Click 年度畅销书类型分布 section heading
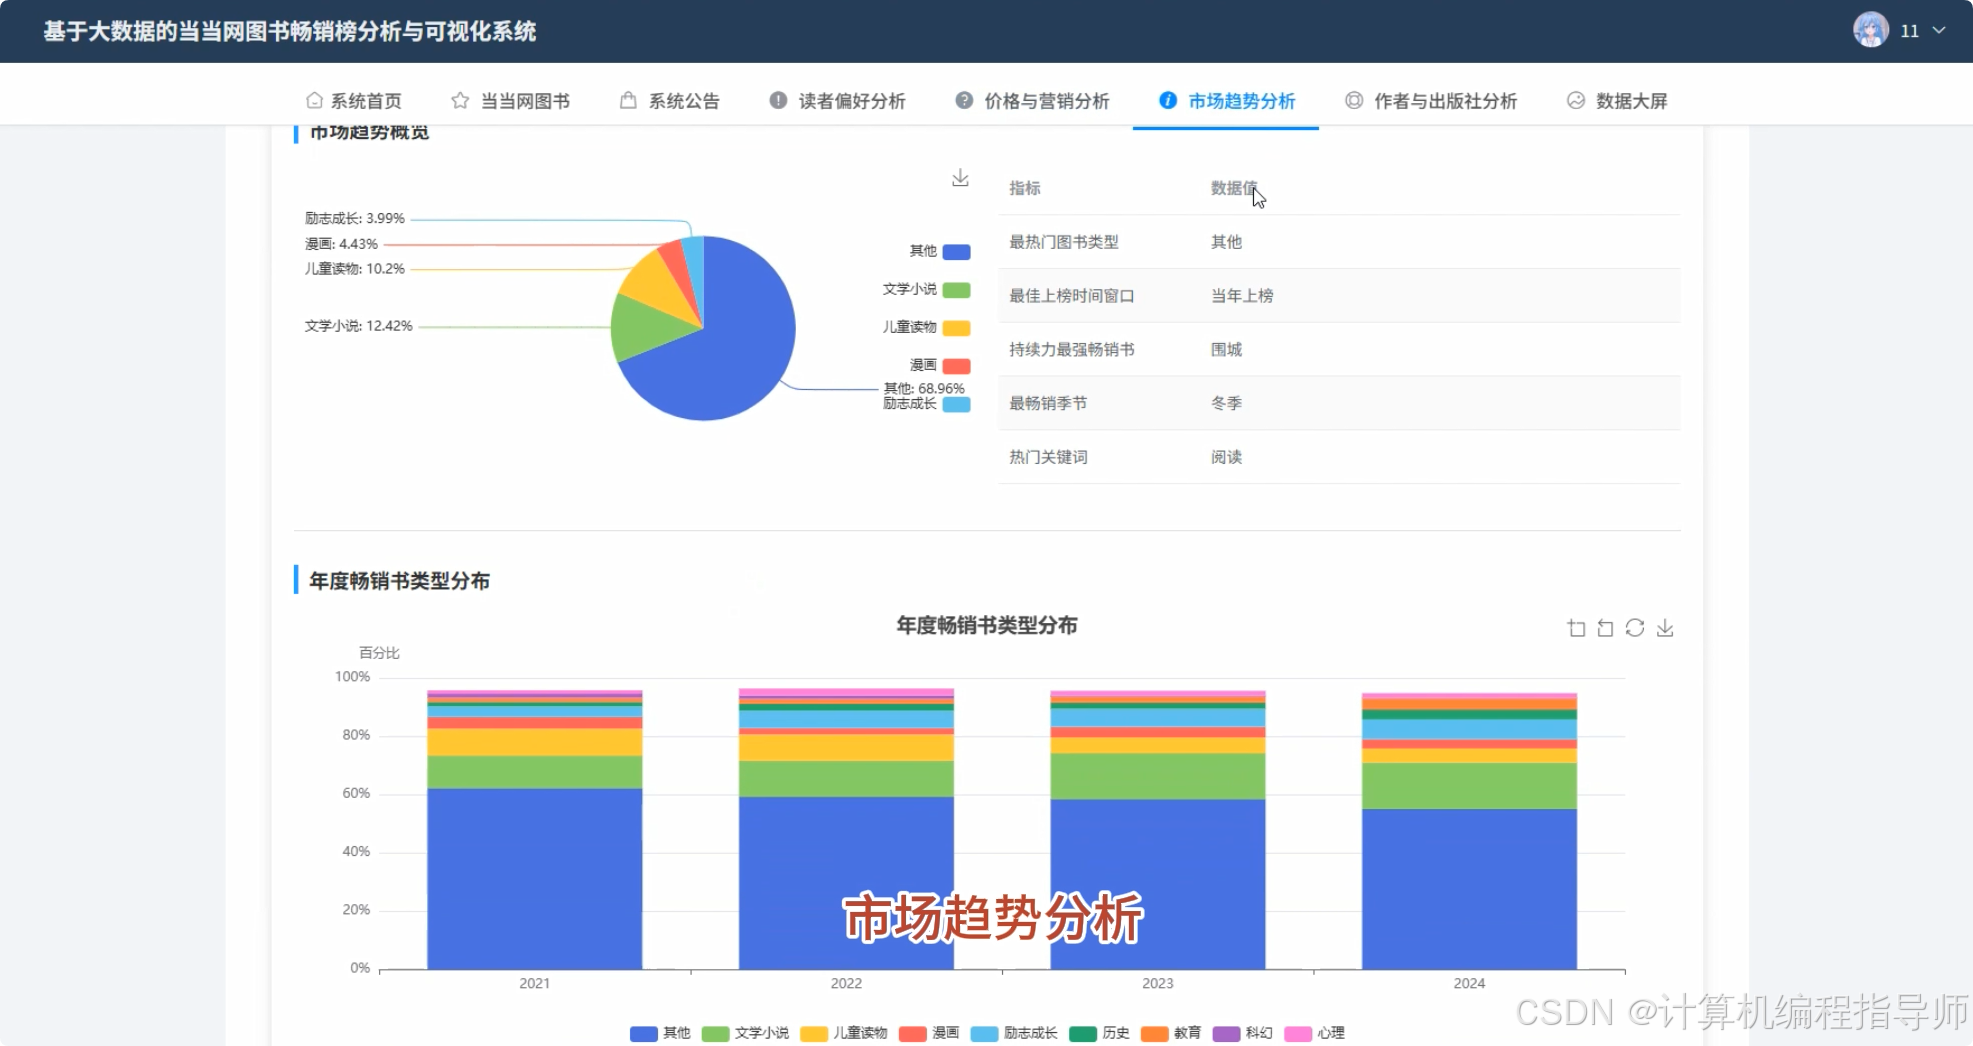Viewport: 1973px width, 1046px height. 399,581
